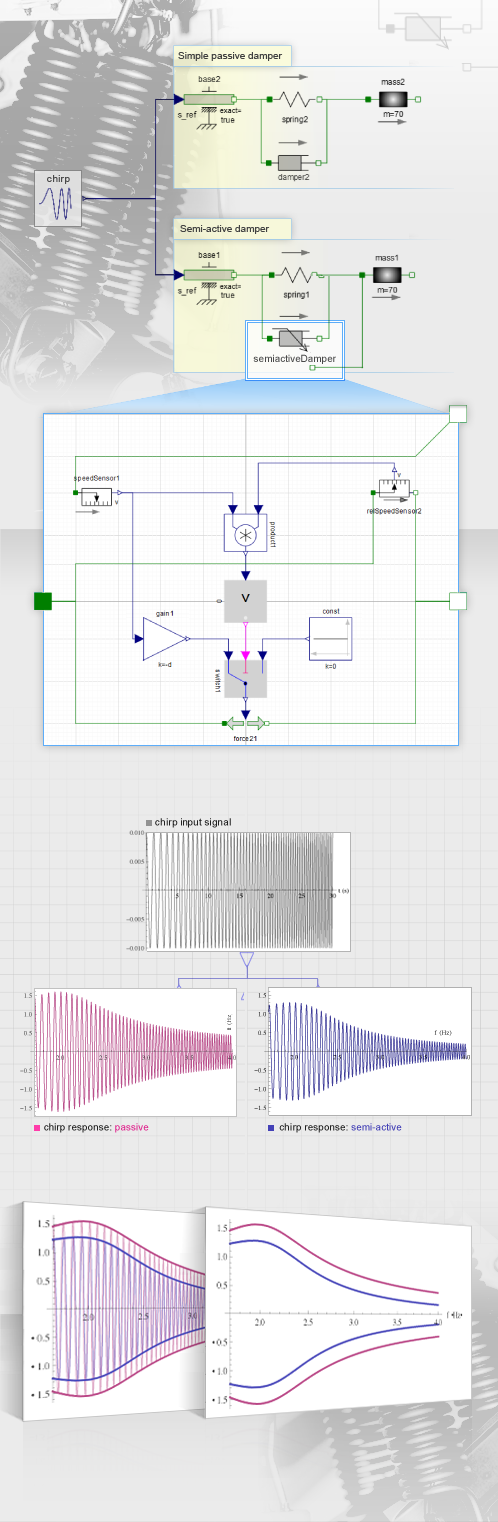Click the switch1 block

click(x=246, y=677)
